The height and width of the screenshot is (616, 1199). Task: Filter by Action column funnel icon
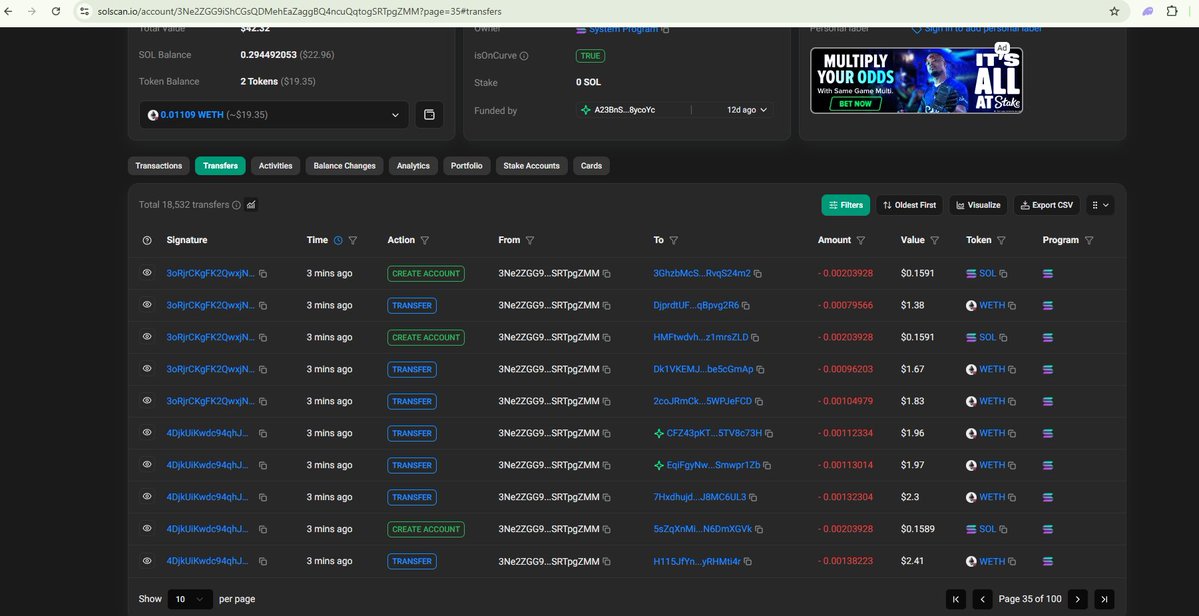click(424, 240)
